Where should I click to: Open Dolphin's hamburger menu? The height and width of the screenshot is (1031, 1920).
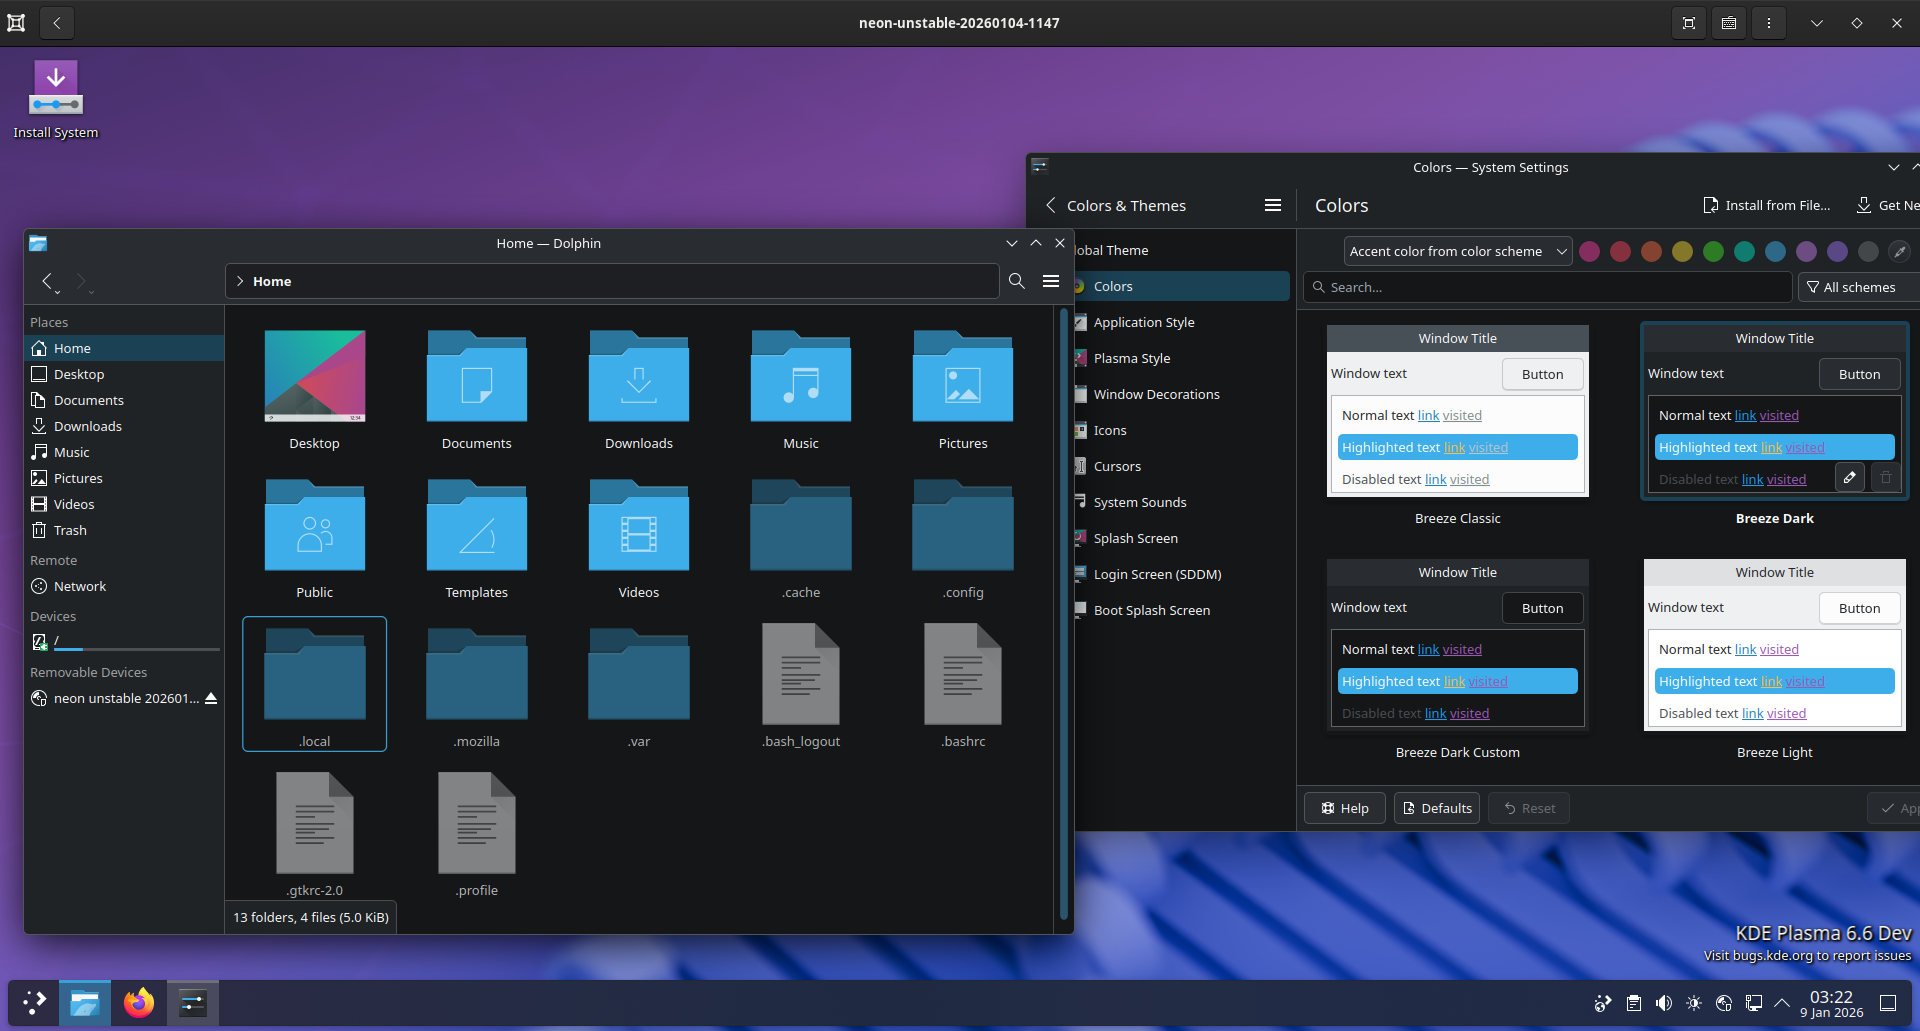coord(1051,281)
